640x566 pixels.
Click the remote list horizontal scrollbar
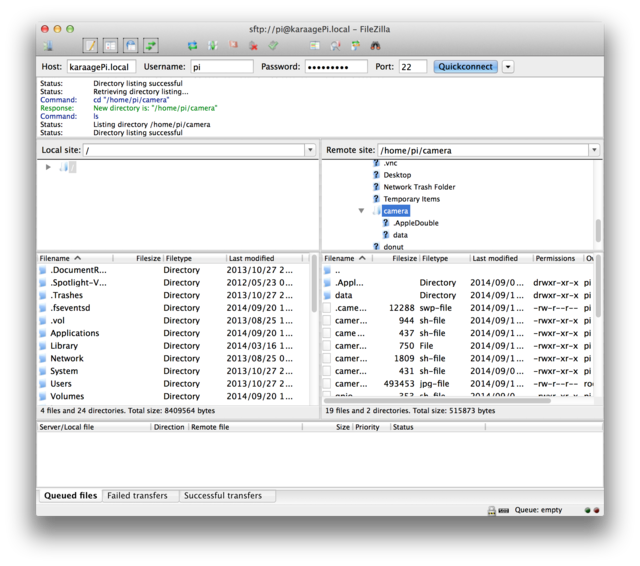pyautogui.click(x=438, y=400)
